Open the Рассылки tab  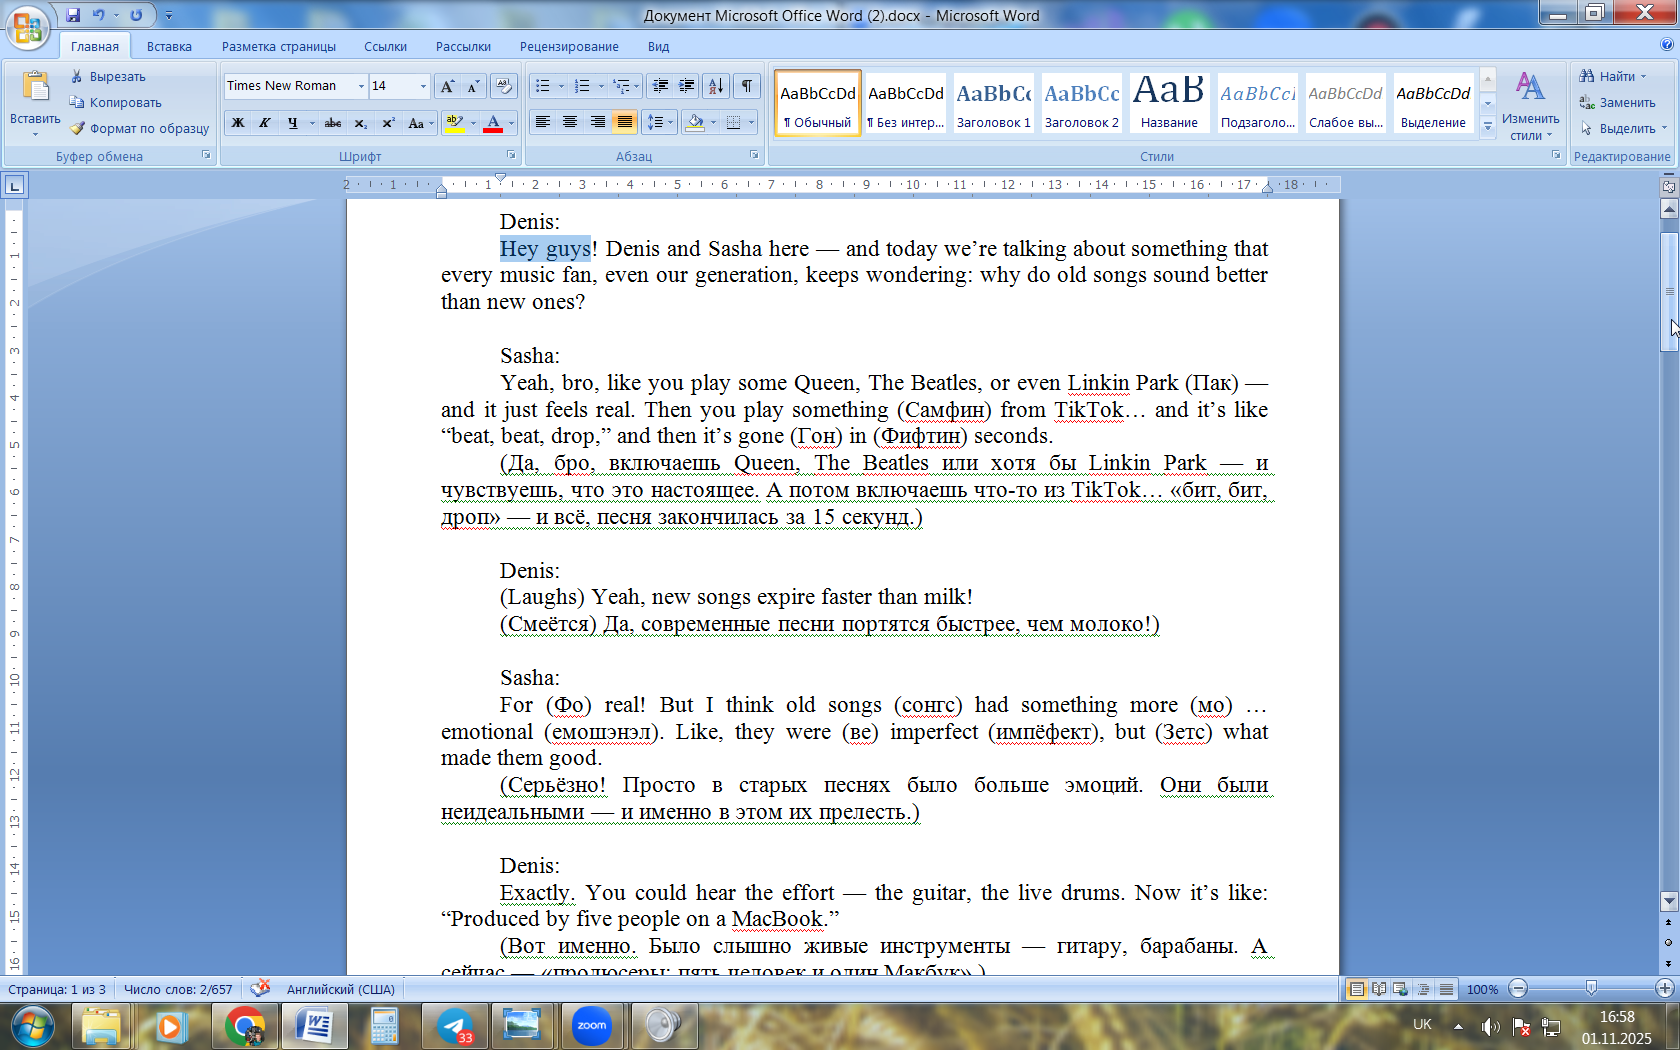point(463,46)
